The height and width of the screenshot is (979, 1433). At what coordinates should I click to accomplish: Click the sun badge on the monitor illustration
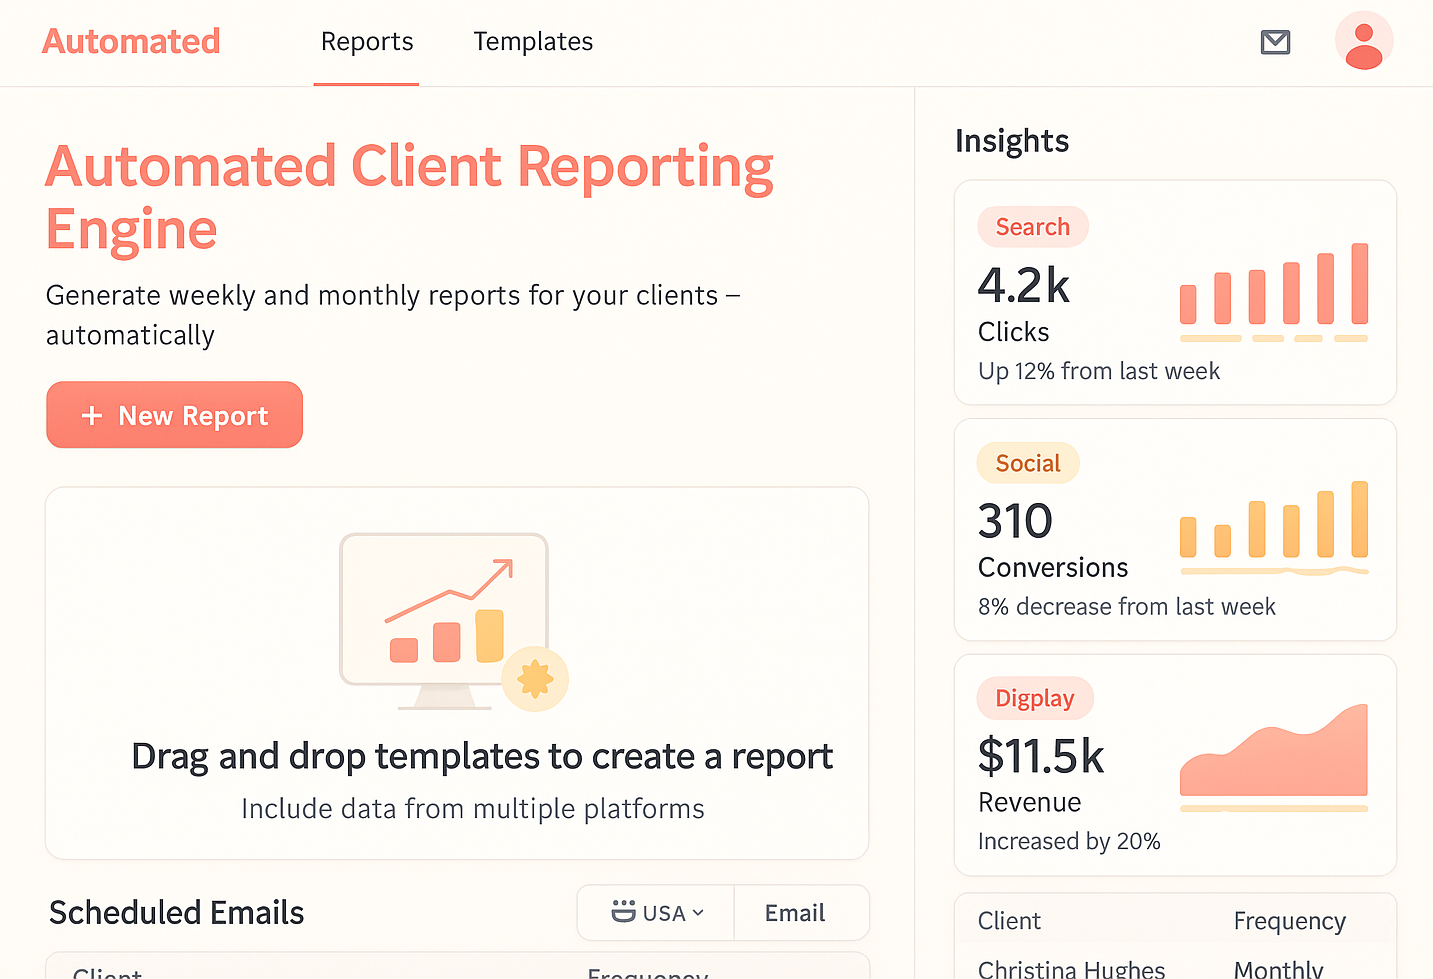tap(536, 679)
